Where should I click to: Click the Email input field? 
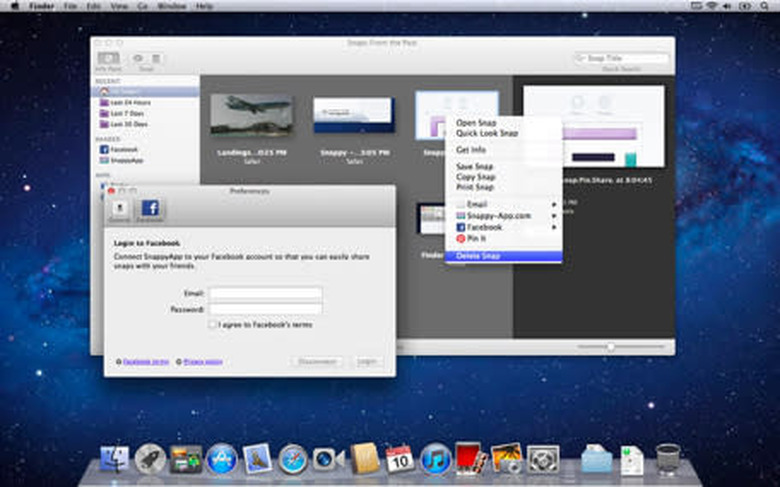[266, 293]
